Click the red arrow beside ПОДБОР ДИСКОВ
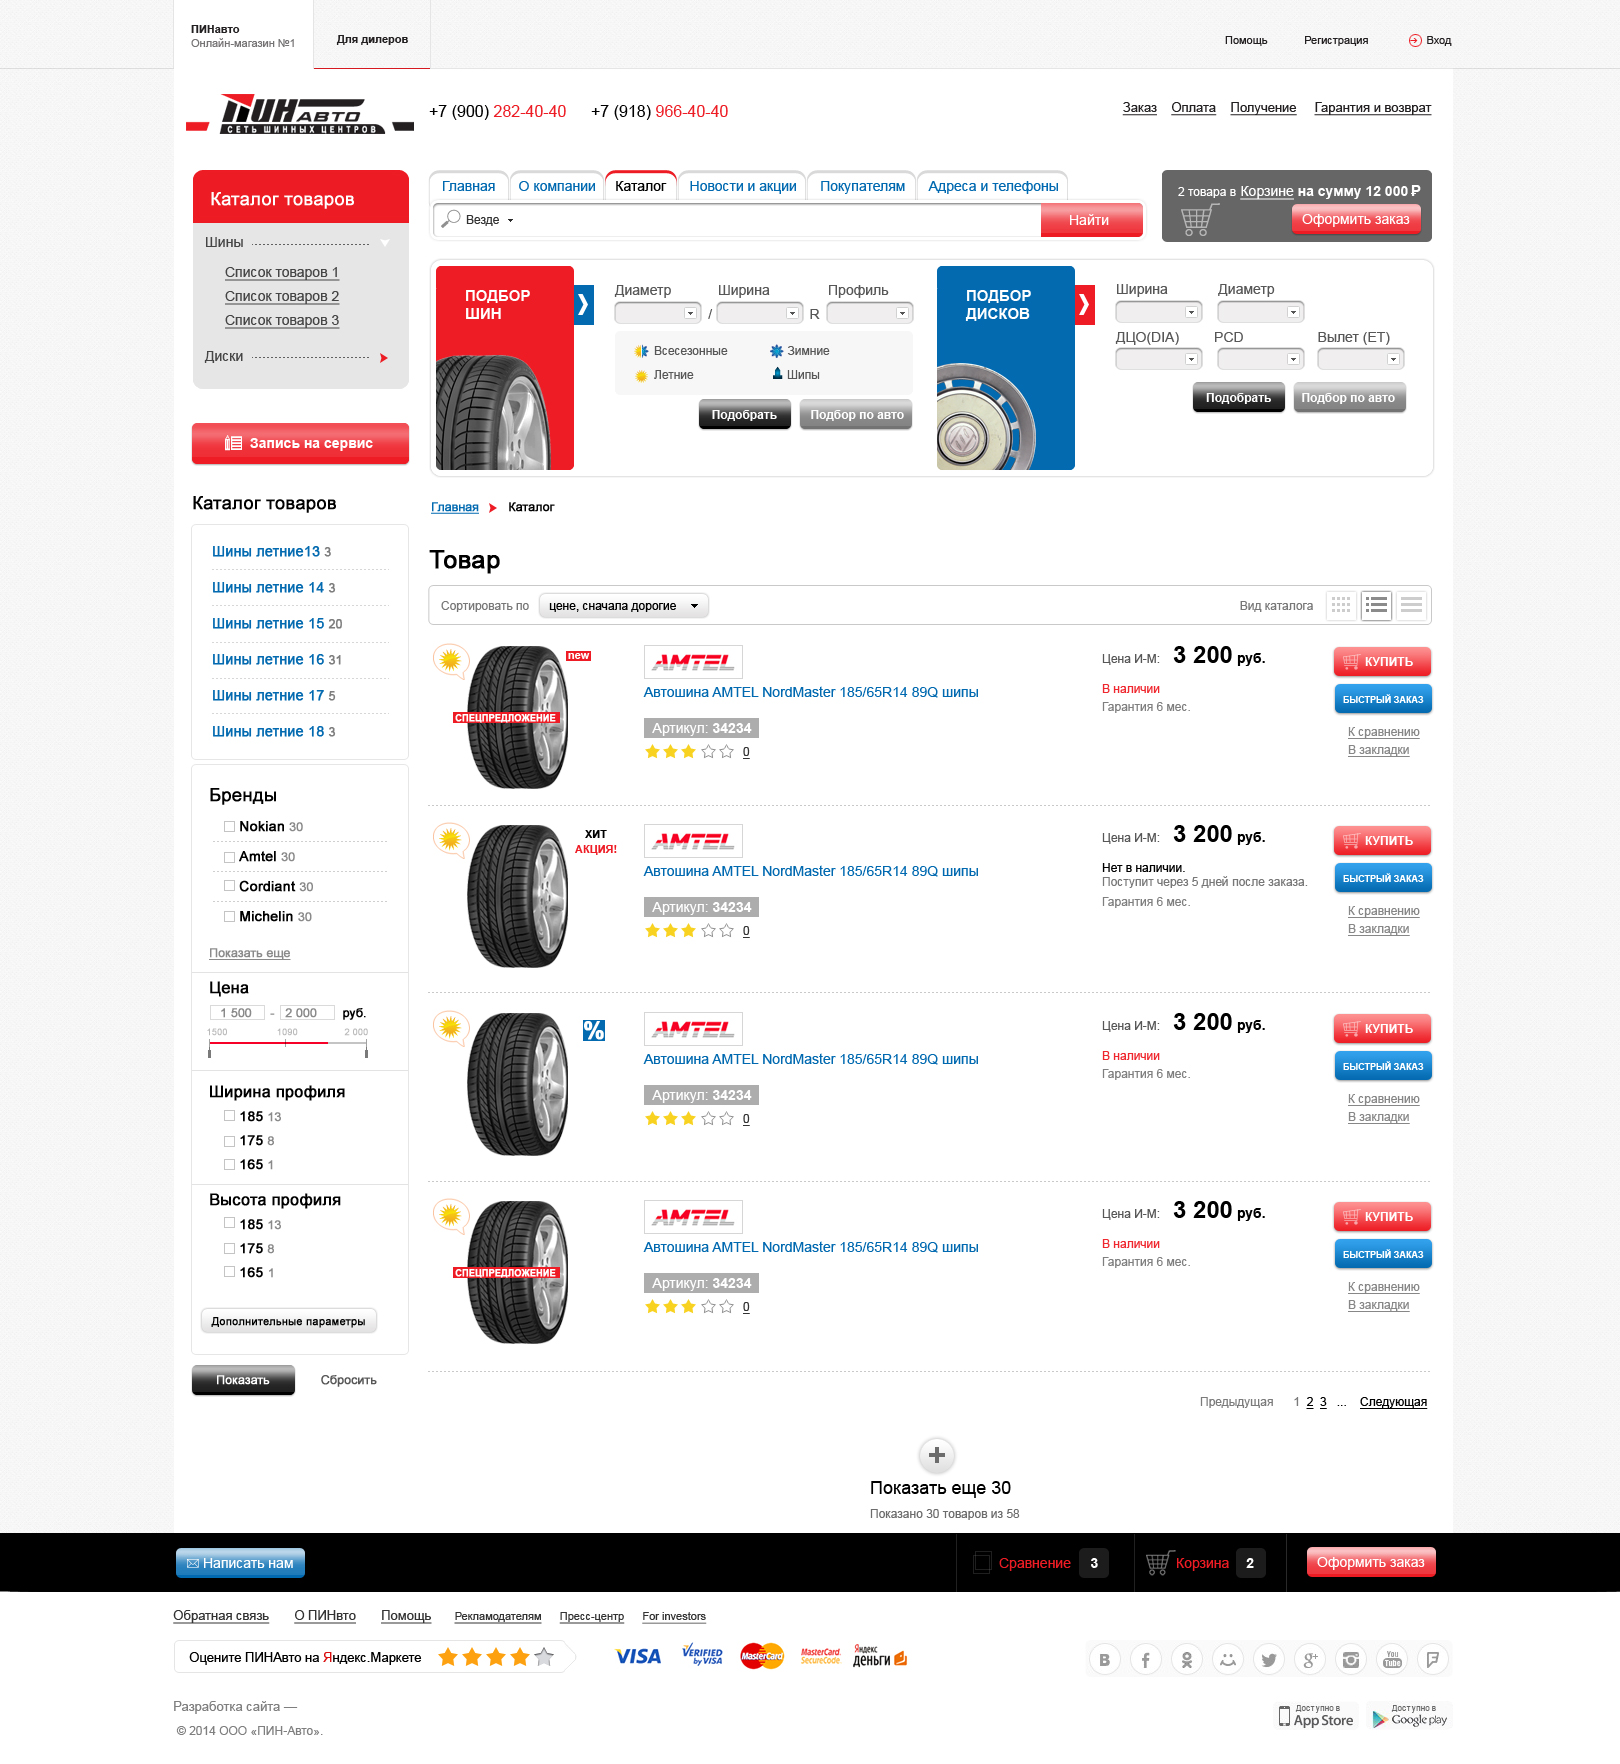Screen dimensions: 1620x1764 point(1085,305)
